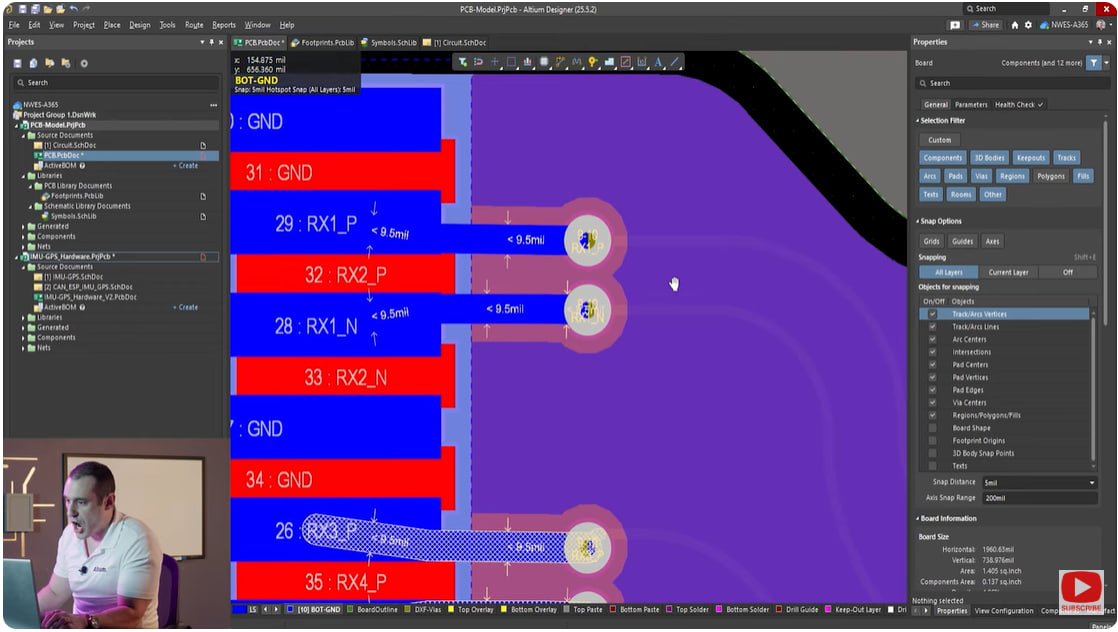The image size is (1118, 632).
Task: Collapse the Board Information section
Action: point(918,519)
